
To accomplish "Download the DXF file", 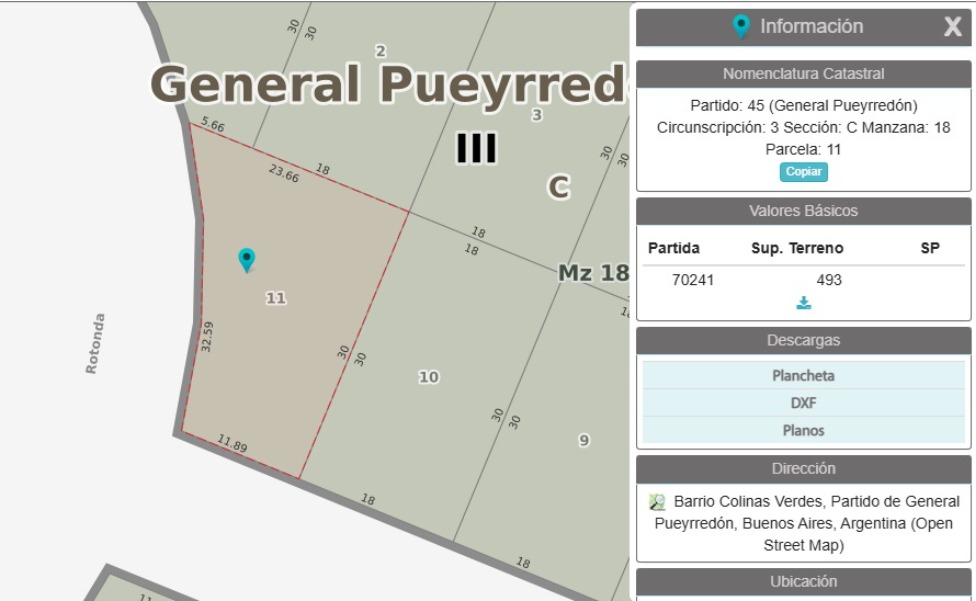I will coord(803,403).
